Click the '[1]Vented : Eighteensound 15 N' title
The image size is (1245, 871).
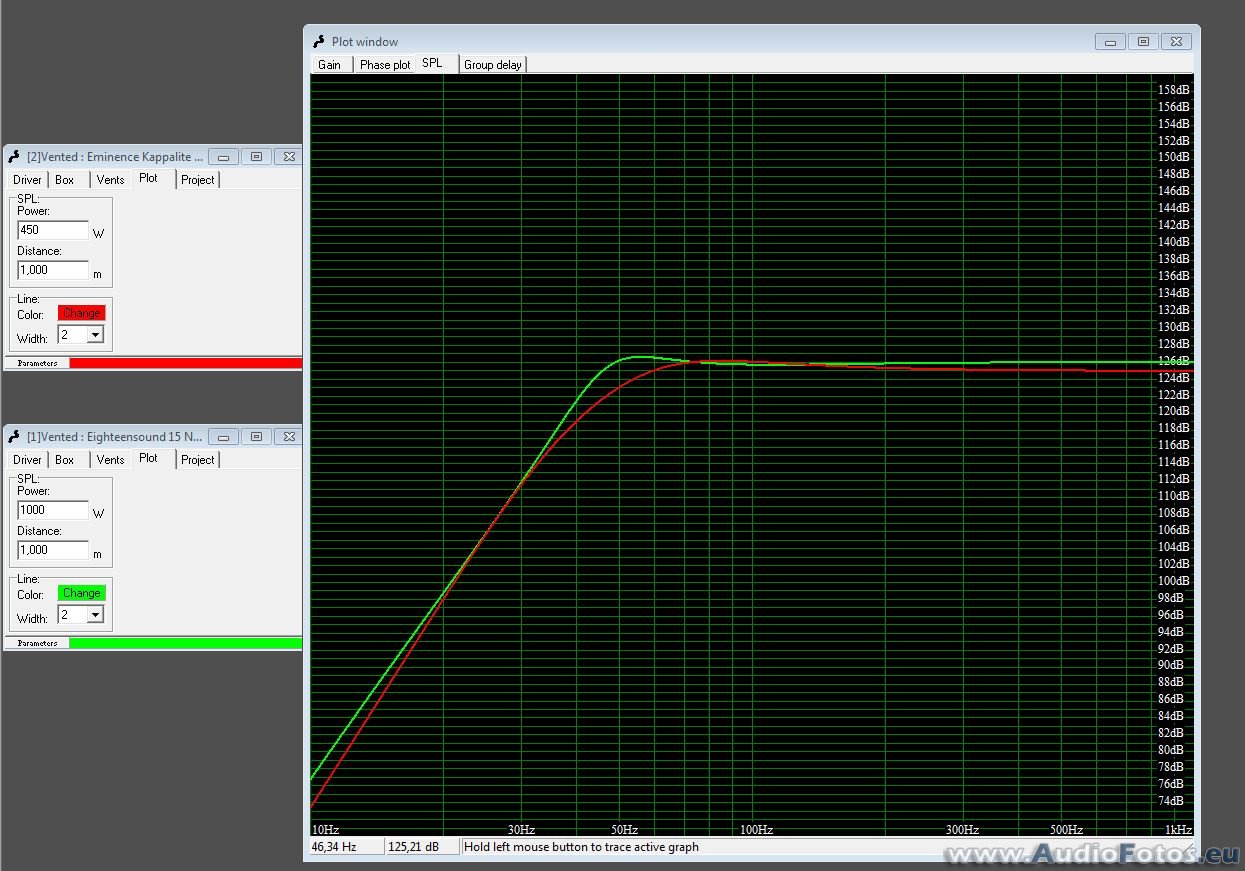point(115,436)
